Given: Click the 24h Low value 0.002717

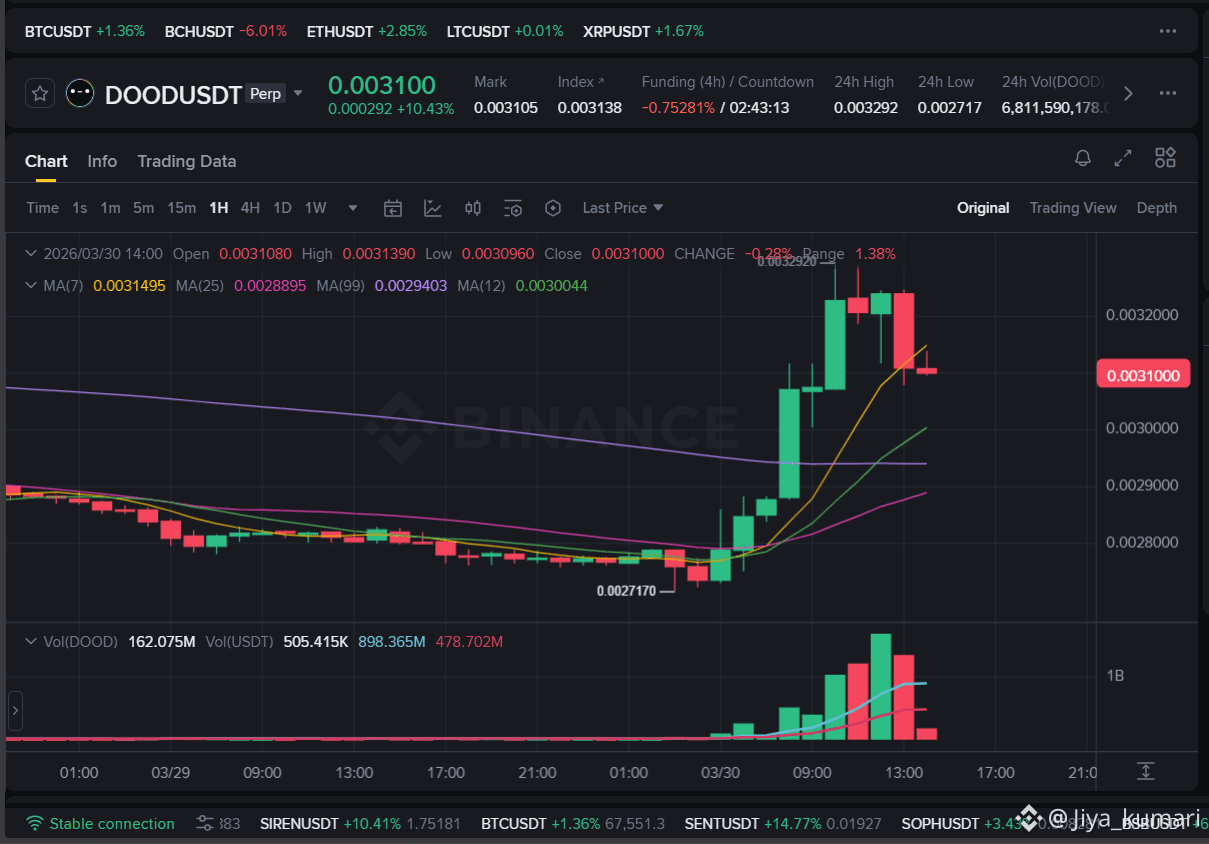Looking at the screenshot, I should pos(950,107).
